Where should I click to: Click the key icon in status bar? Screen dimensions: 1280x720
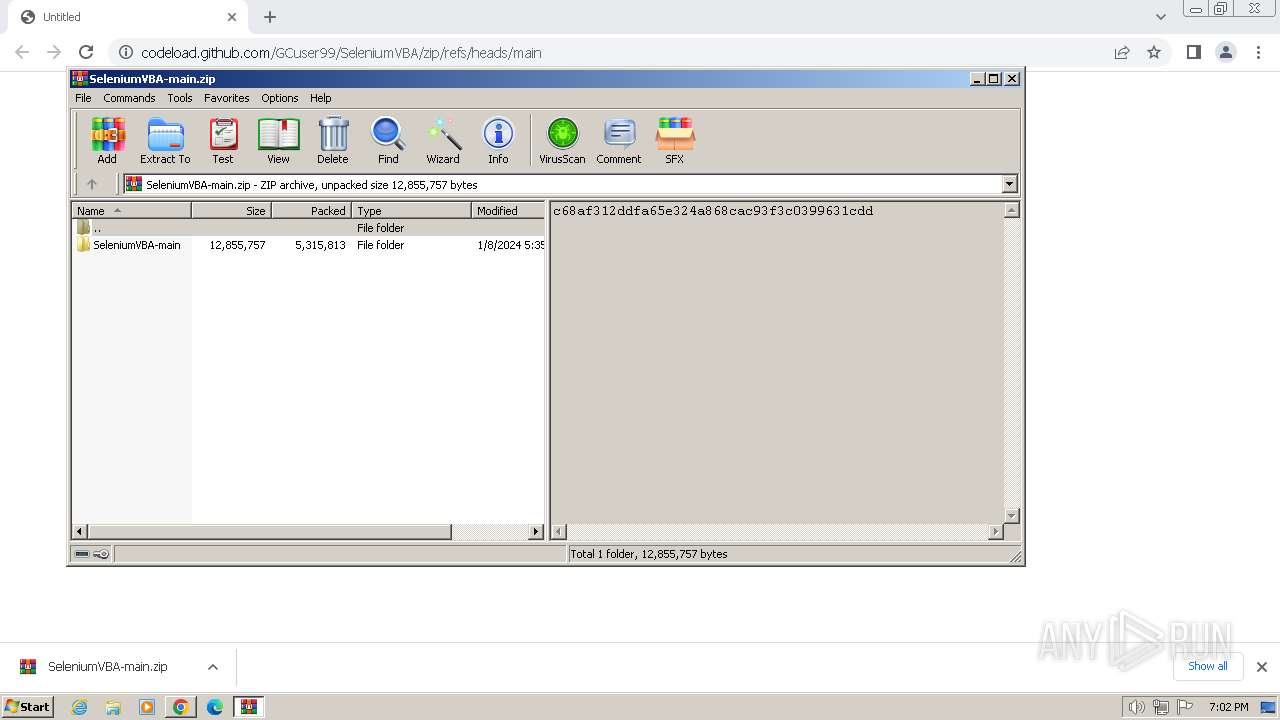click(101, 554)
